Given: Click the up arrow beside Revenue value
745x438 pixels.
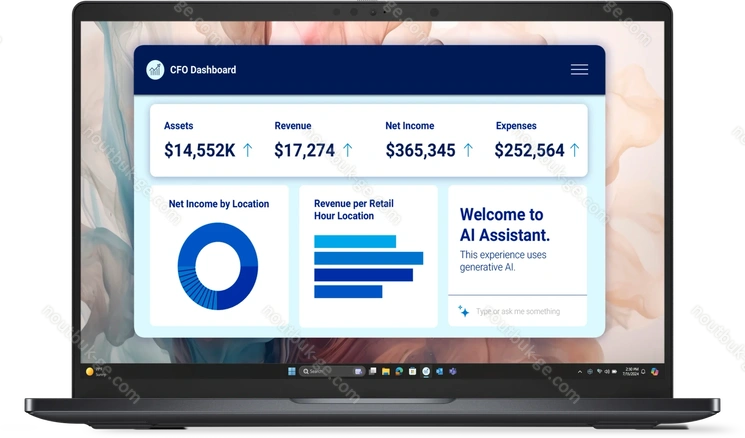Looking at the screenshot, I should [348, 150].
